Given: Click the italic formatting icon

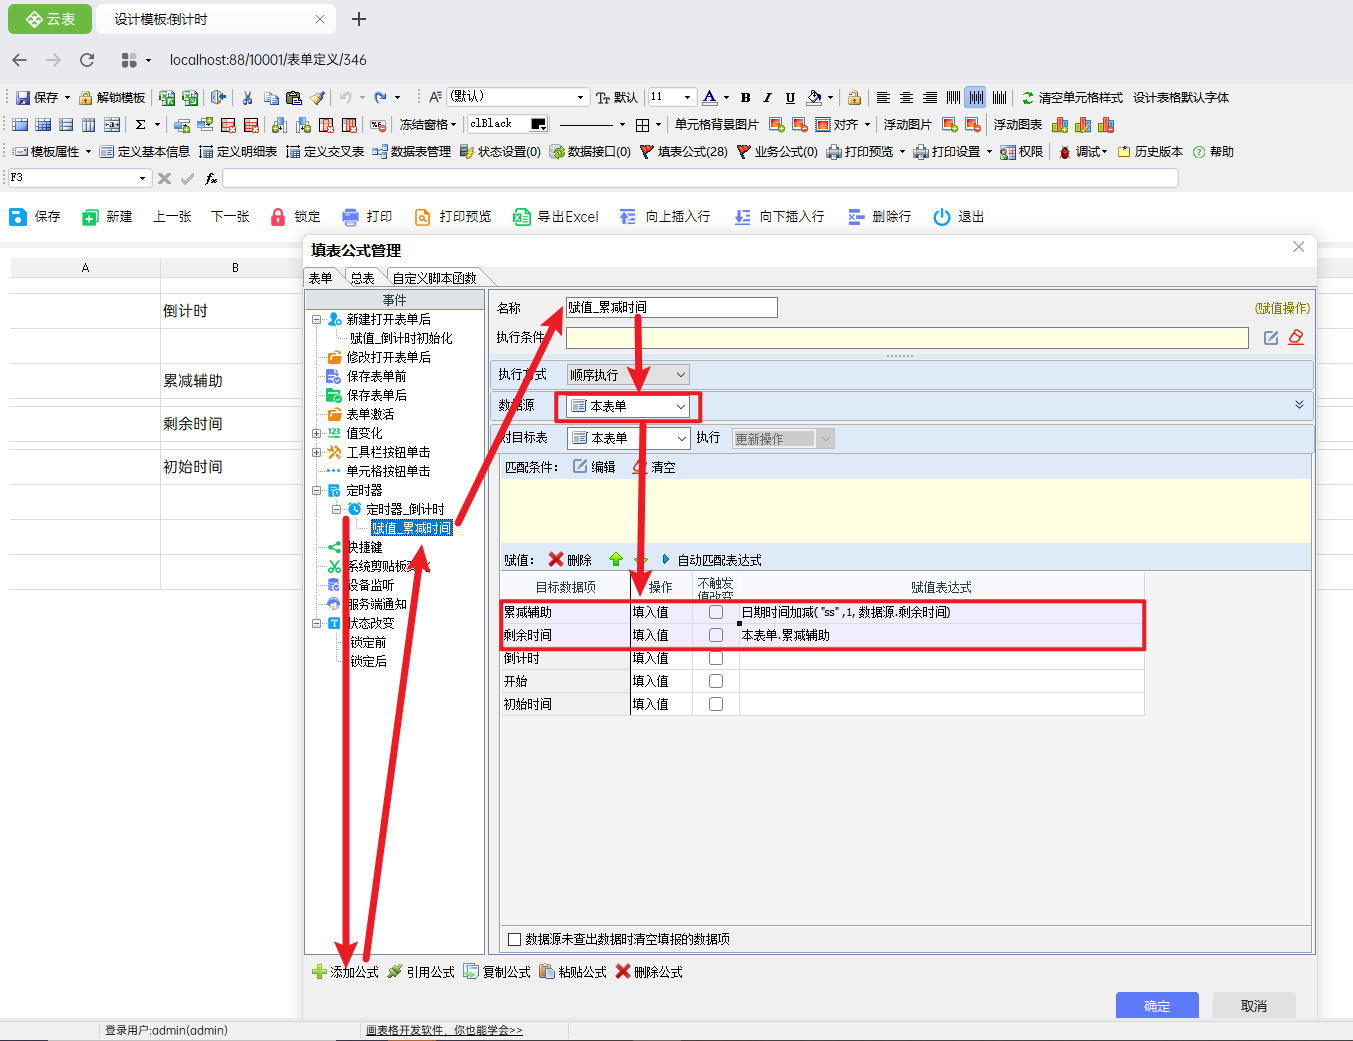Looking at the screenshot, I should (x=767, y=98).
